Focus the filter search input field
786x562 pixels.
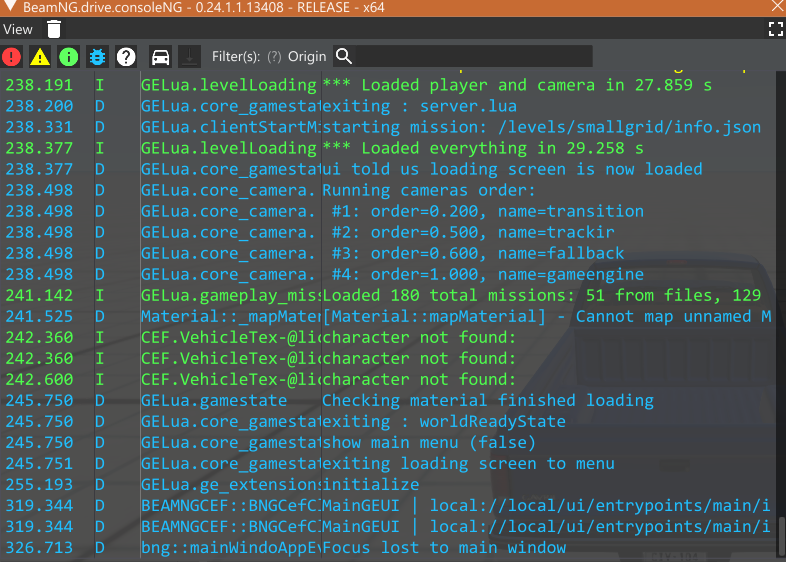pos(474,56)
